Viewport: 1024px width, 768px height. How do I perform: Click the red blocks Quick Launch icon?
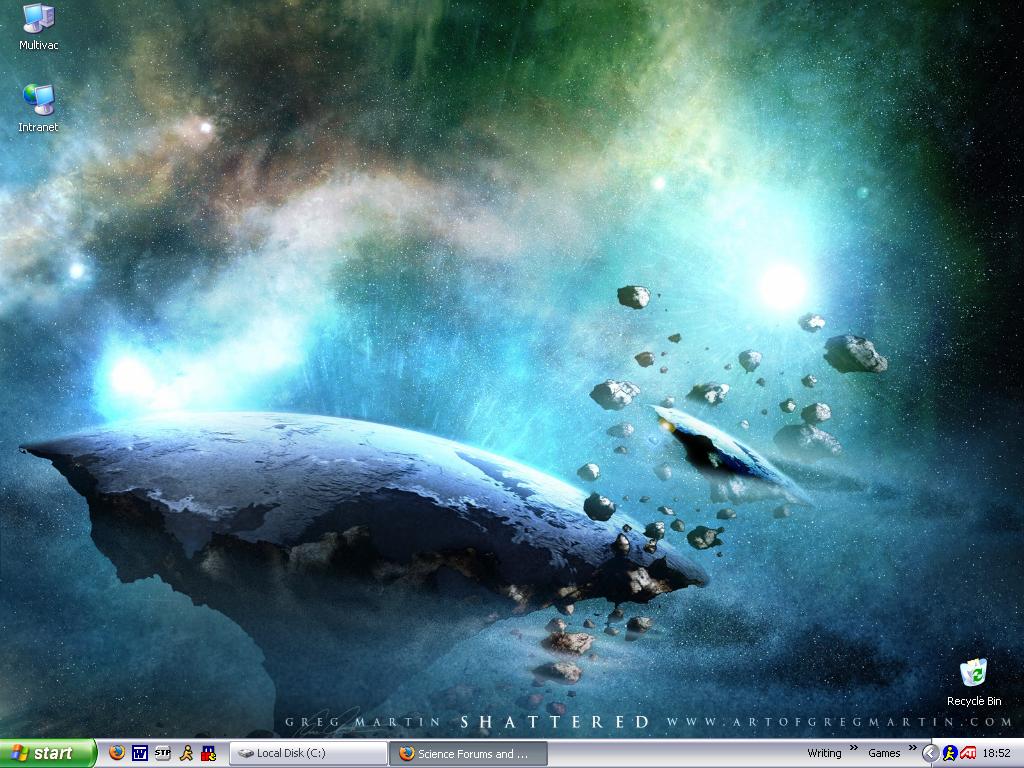coord(208,753)
